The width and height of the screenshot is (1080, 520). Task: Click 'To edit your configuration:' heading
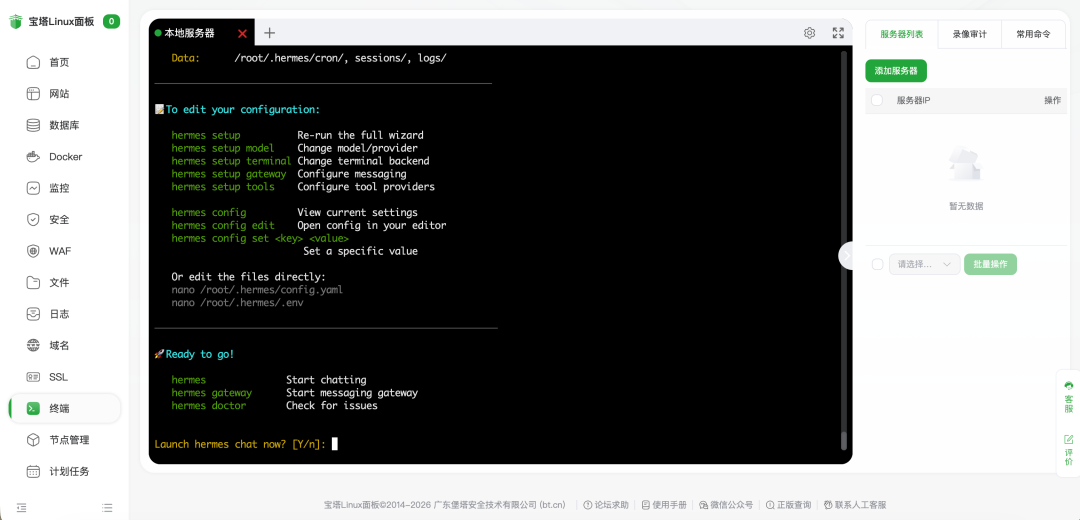click(x=243, y=110)
